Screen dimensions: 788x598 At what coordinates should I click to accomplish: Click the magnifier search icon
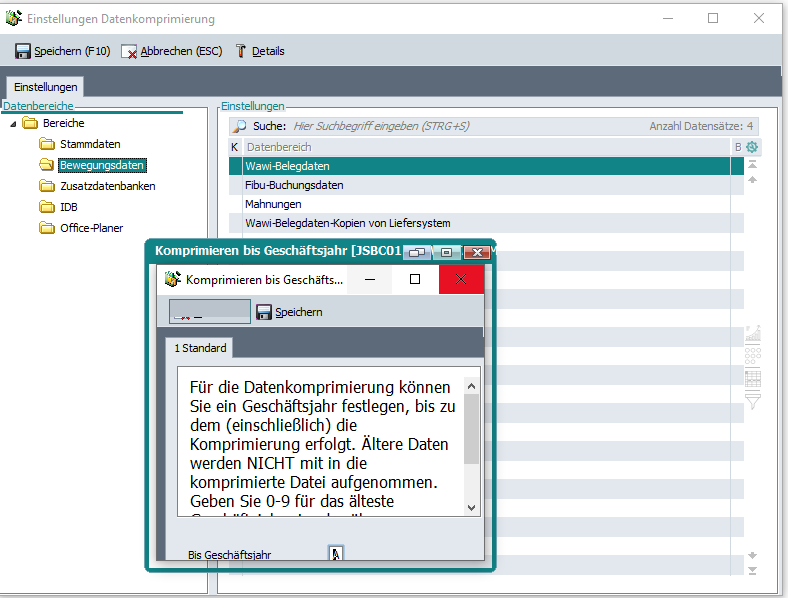point(239,126)
